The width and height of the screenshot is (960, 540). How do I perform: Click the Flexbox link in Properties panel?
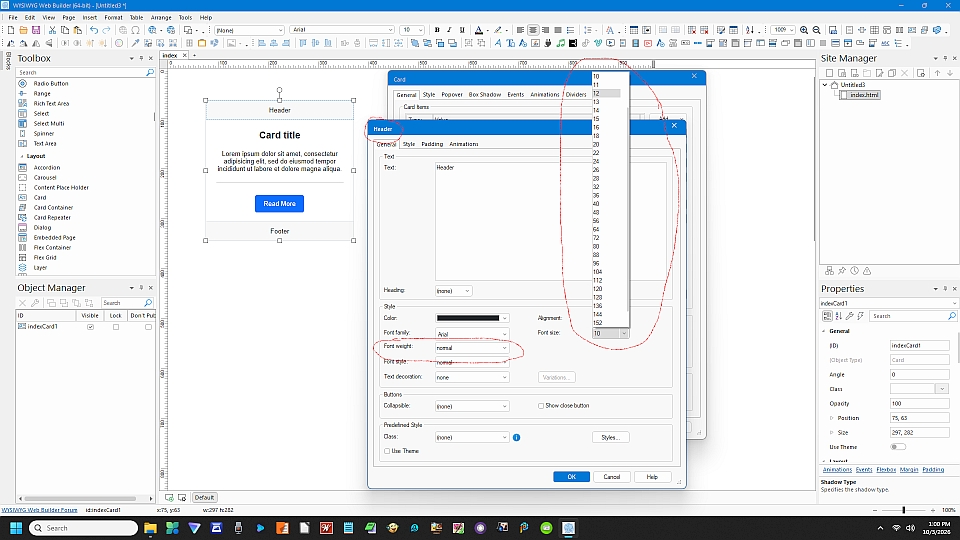click(886, 470)
